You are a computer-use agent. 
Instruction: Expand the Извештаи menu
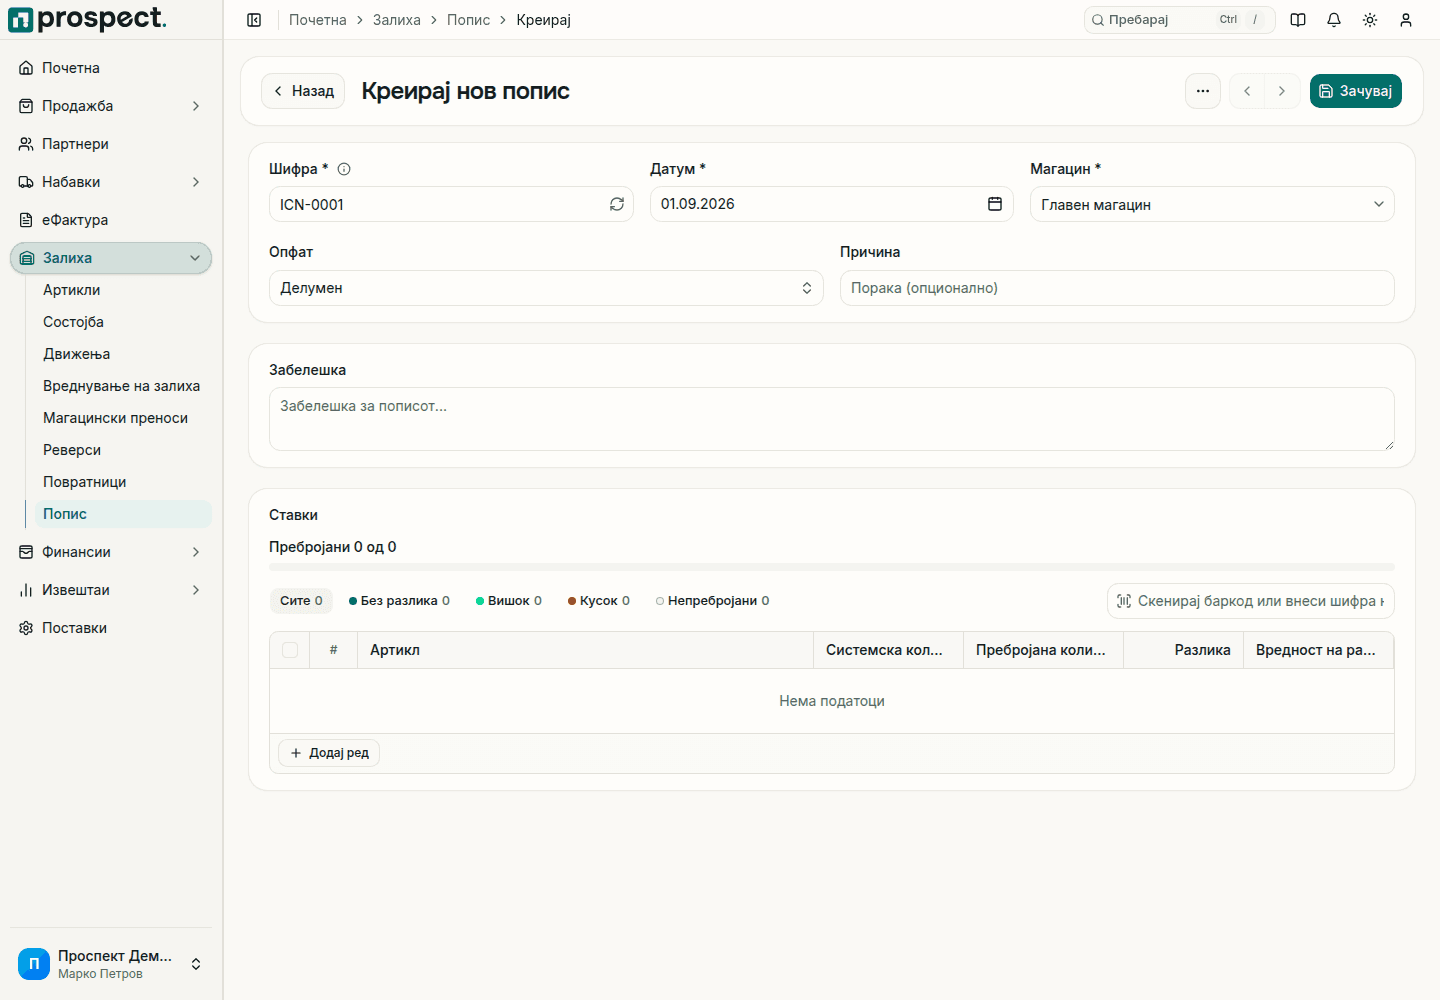tap(111, 590)
